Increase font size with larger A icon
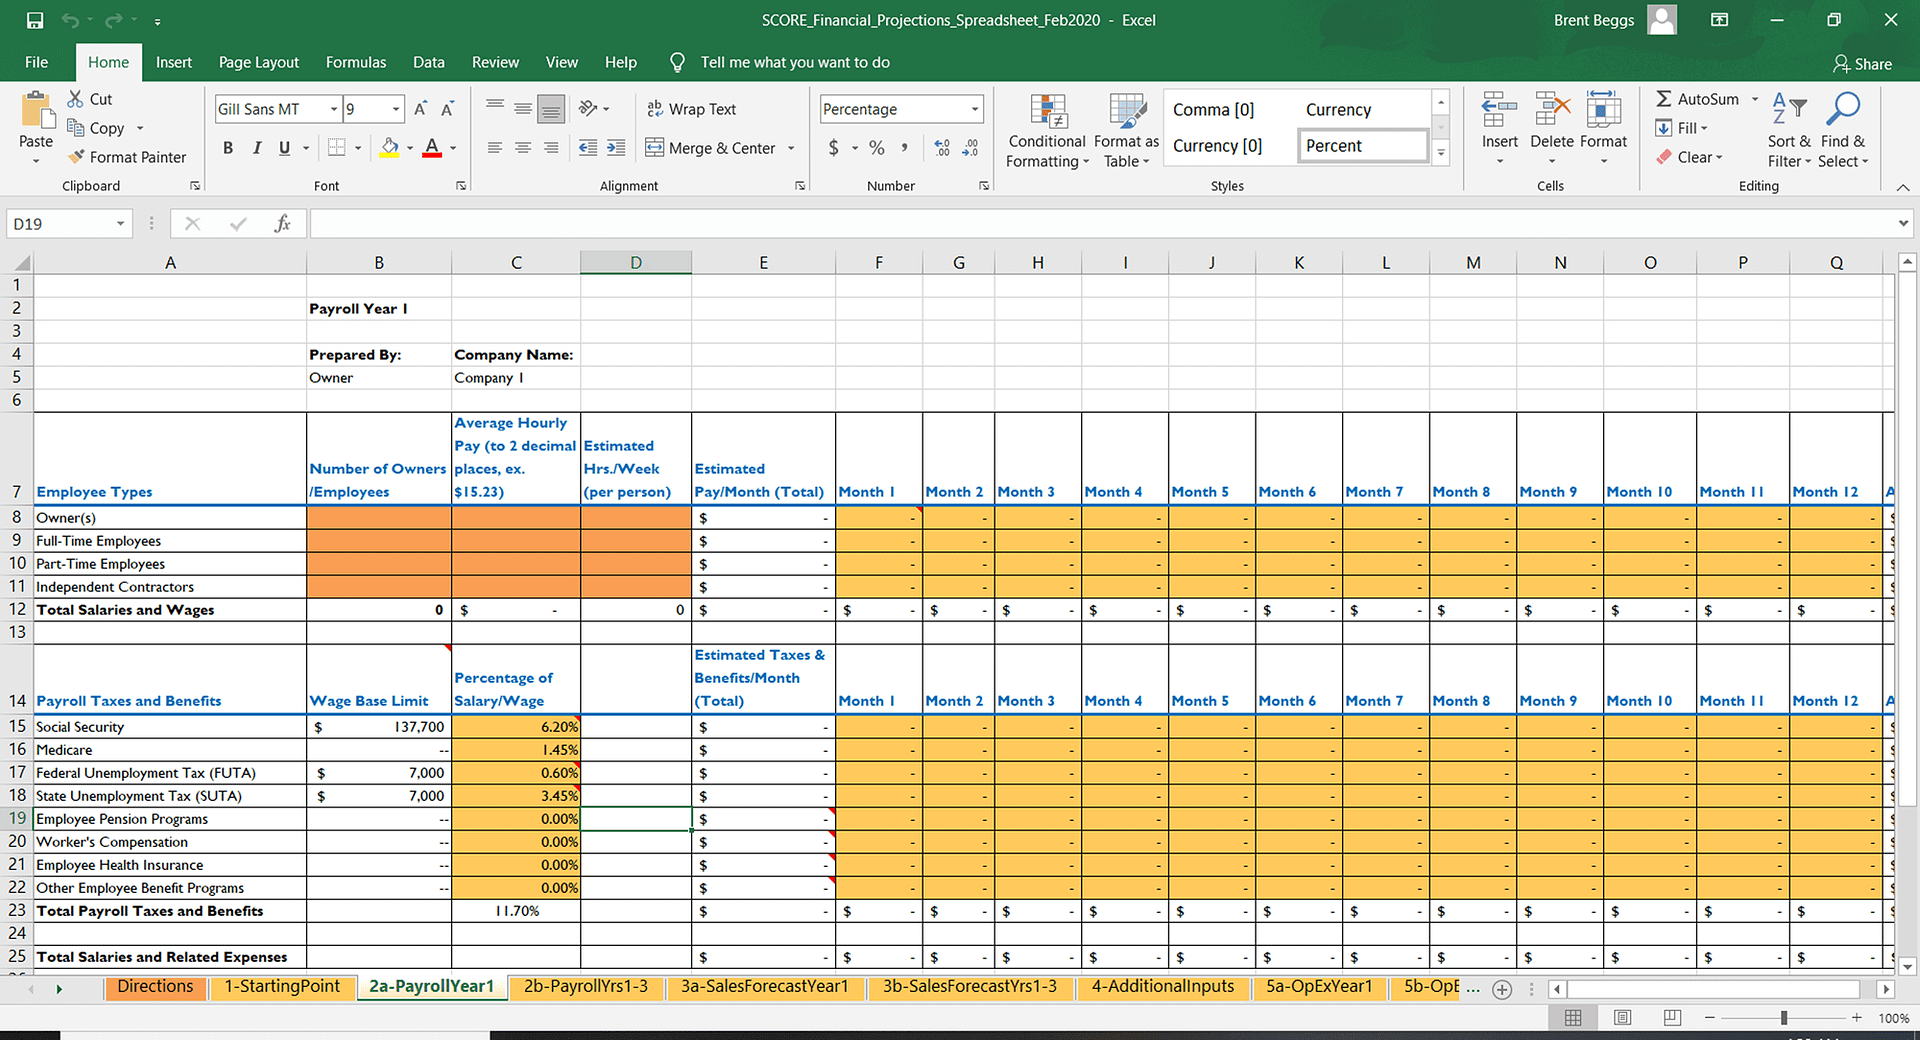Screen dimensions: 1920x1040 421,109
